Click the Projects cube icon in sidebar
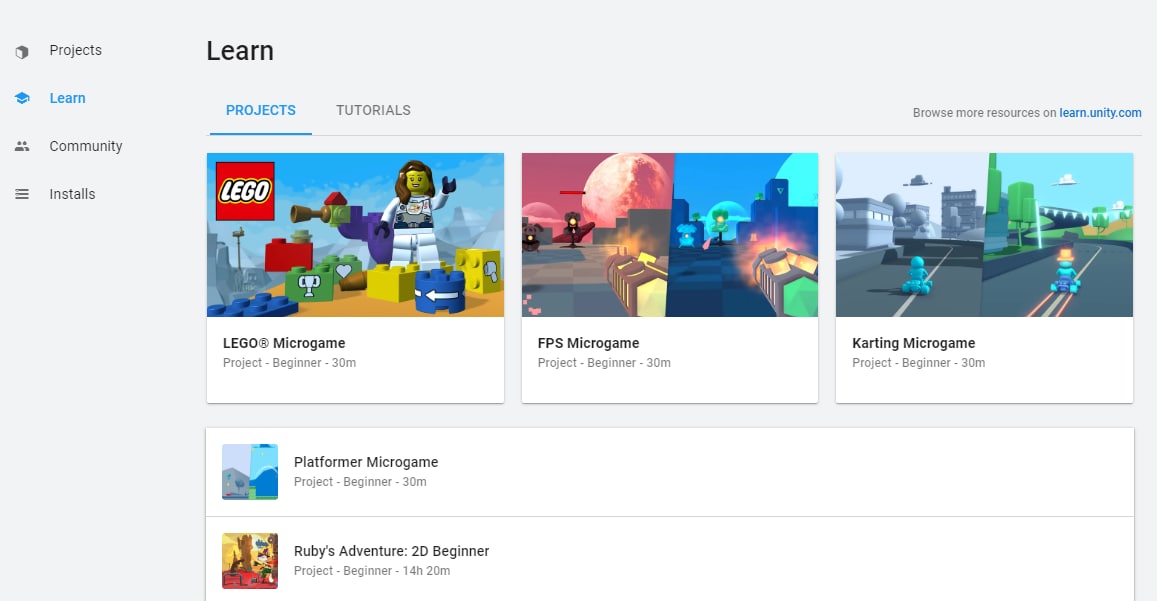This screenshot has height=601, width=1157. click(22, 52)
